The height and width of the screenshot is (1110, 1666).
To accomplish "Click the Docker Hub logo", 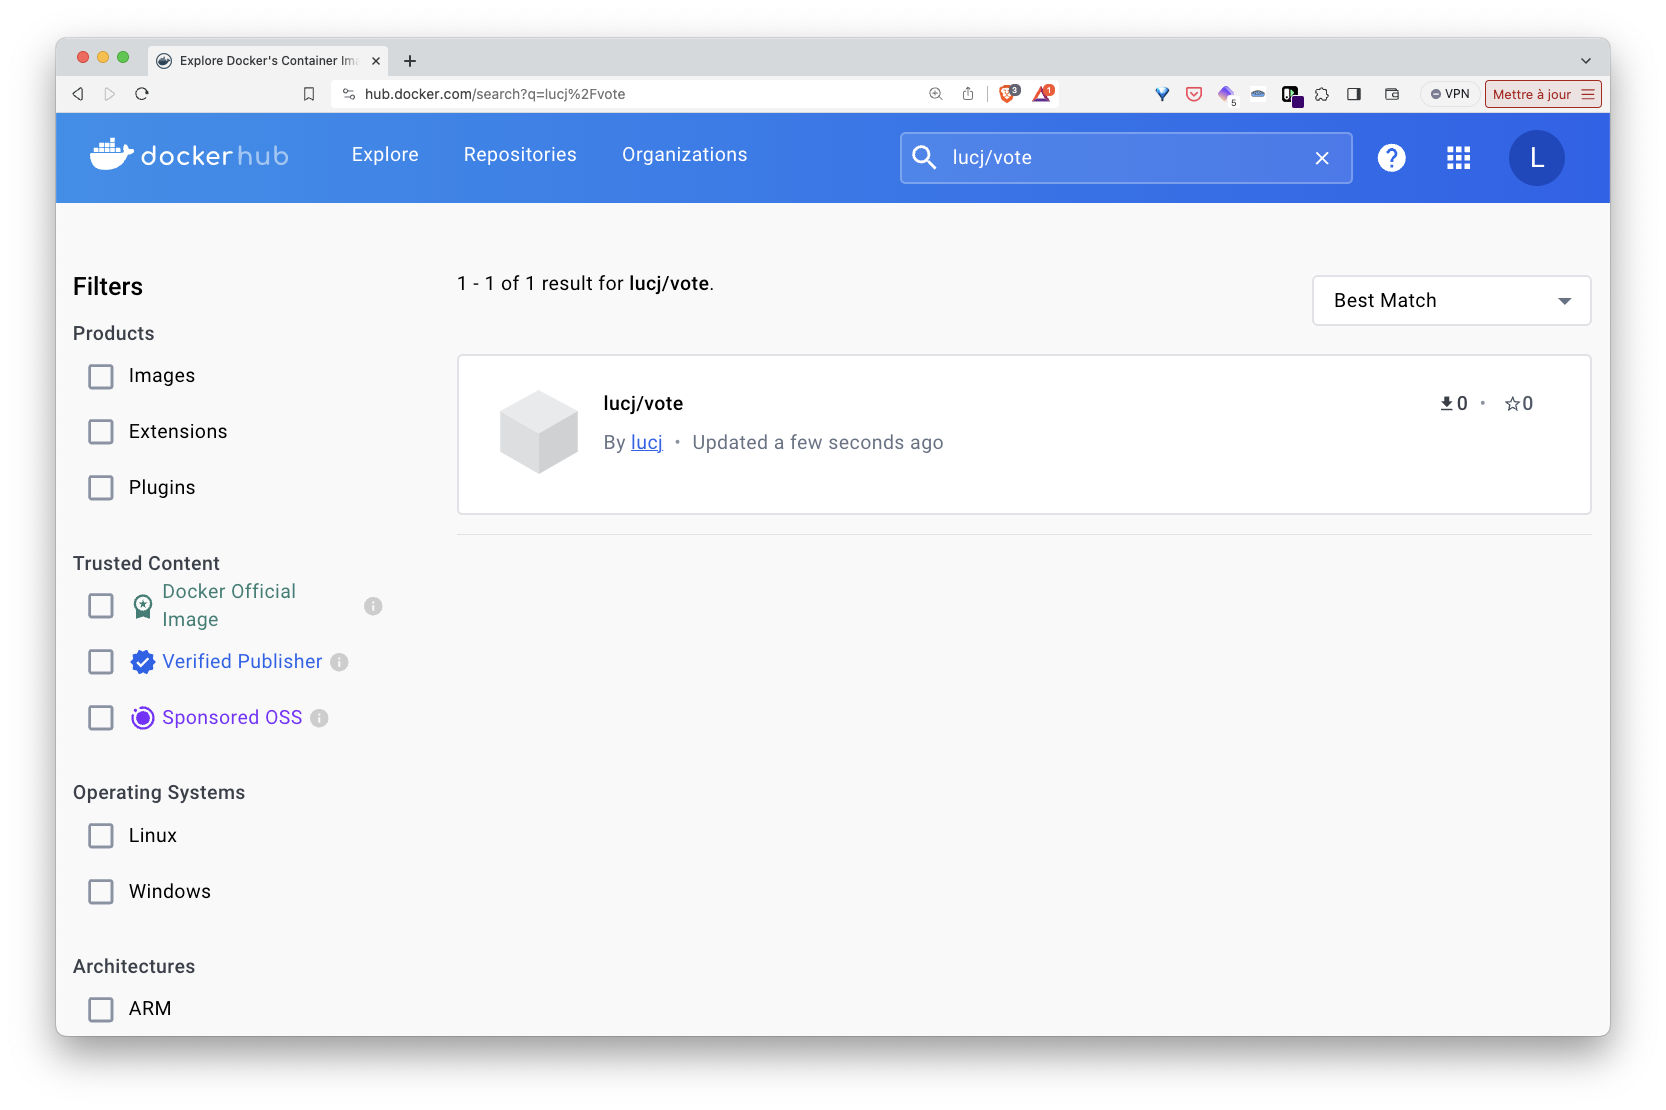I will click(188, 155).
